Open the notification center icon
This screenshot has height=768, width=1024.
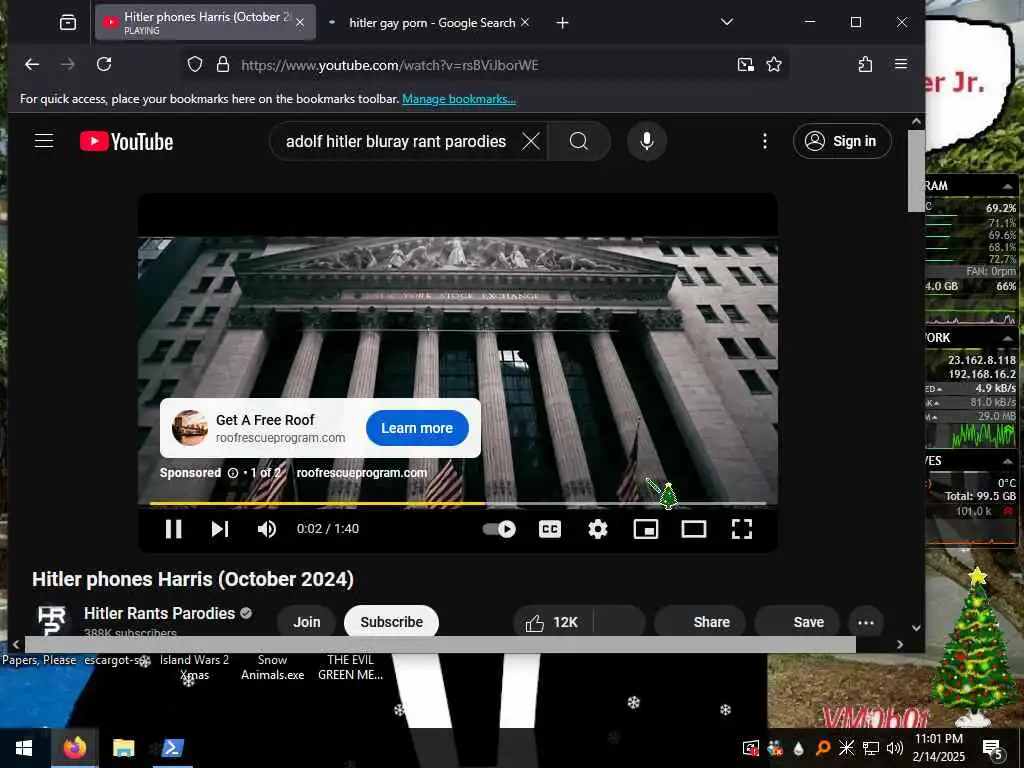[x=993, y=748]
